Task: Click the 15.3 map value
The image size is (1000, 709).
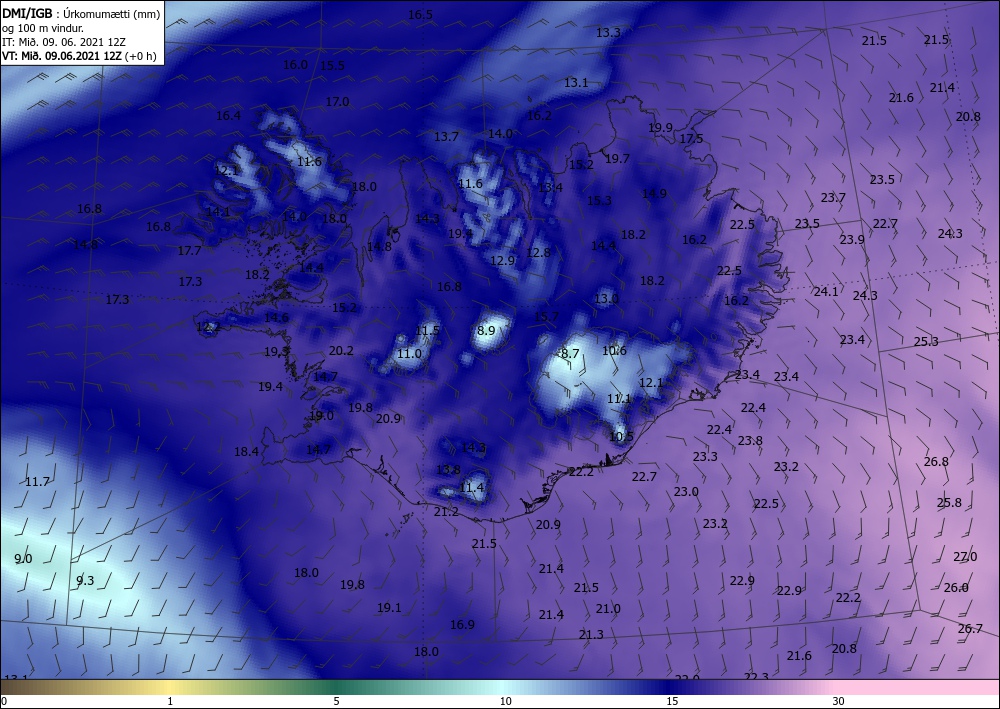Action: pos(599,200)
